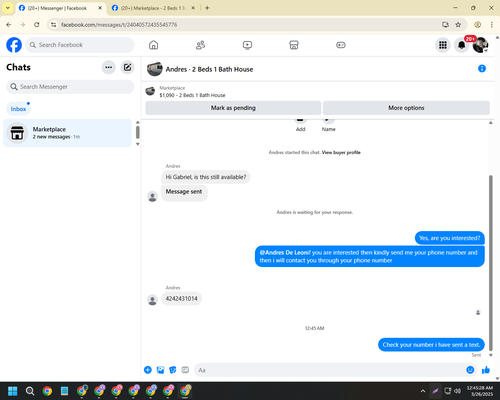Screen dimensions: 500x400
Task: Open the View buyer profile link
Action: (x=341, y=152)
